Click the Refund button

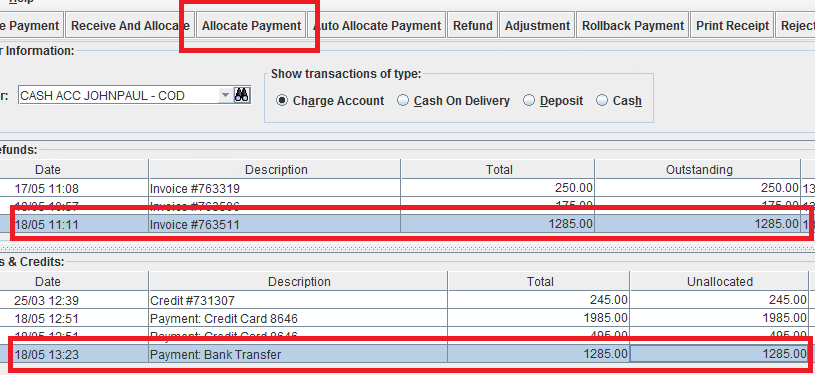[x=472, y=25]
